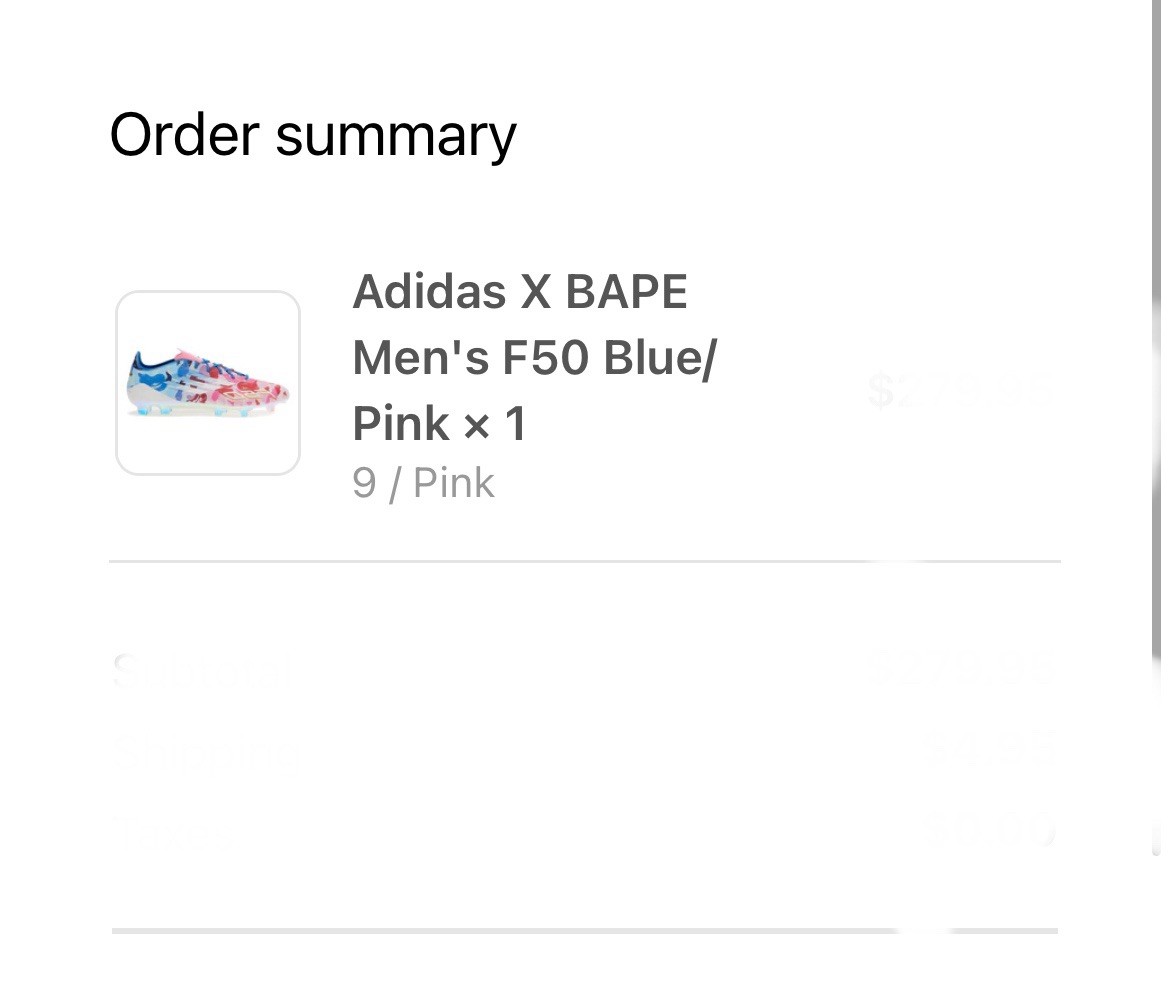The height and width of the screenshot is (983, 1170).
Task: Select the "Blue/" color text in title
Action: 661,358
